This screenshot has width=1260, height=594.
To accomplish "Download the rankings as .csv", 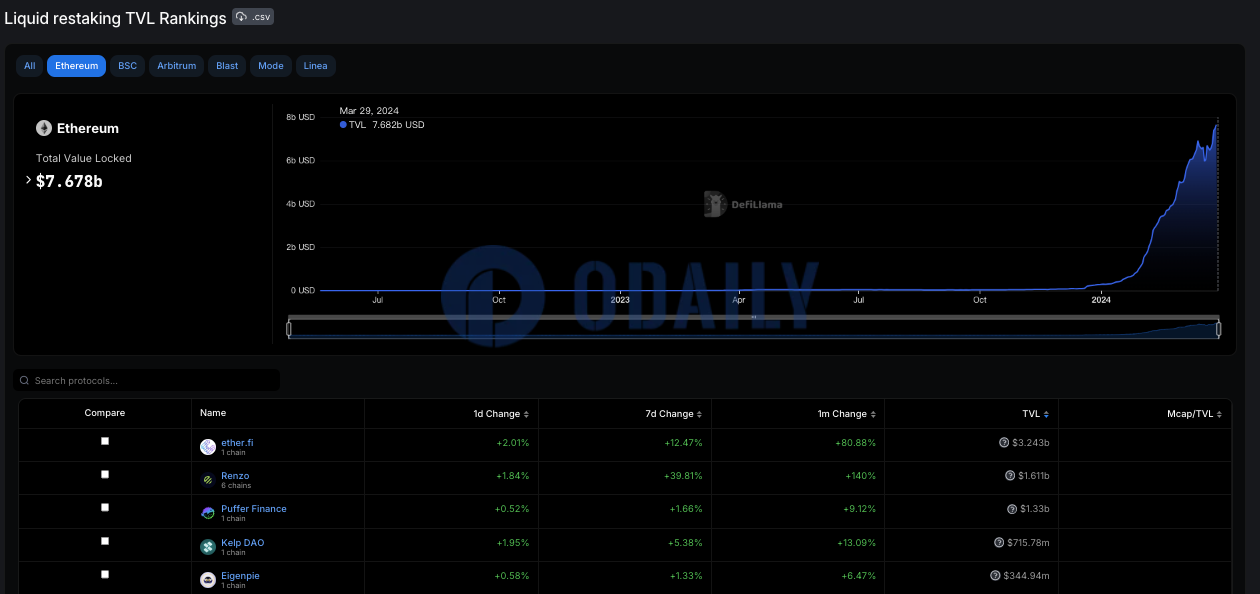I will coord(253,17).
